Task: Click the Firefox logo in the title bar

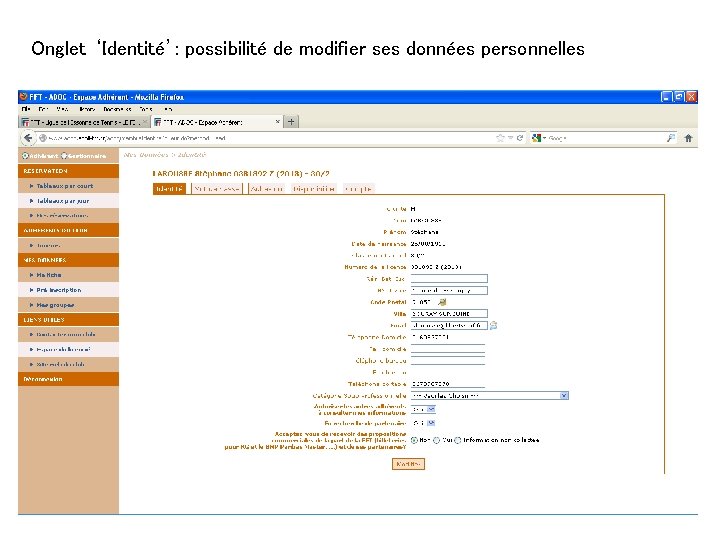Action: (23, 97)
